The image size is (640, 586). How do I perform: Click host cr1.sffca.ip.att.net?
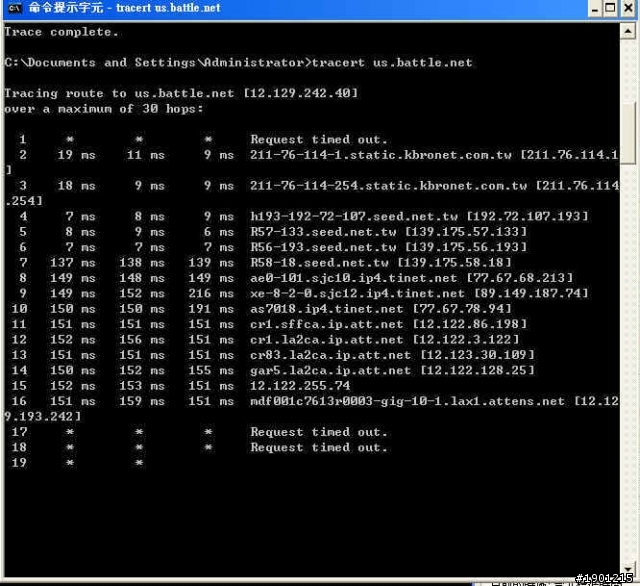tap(327, 324)
